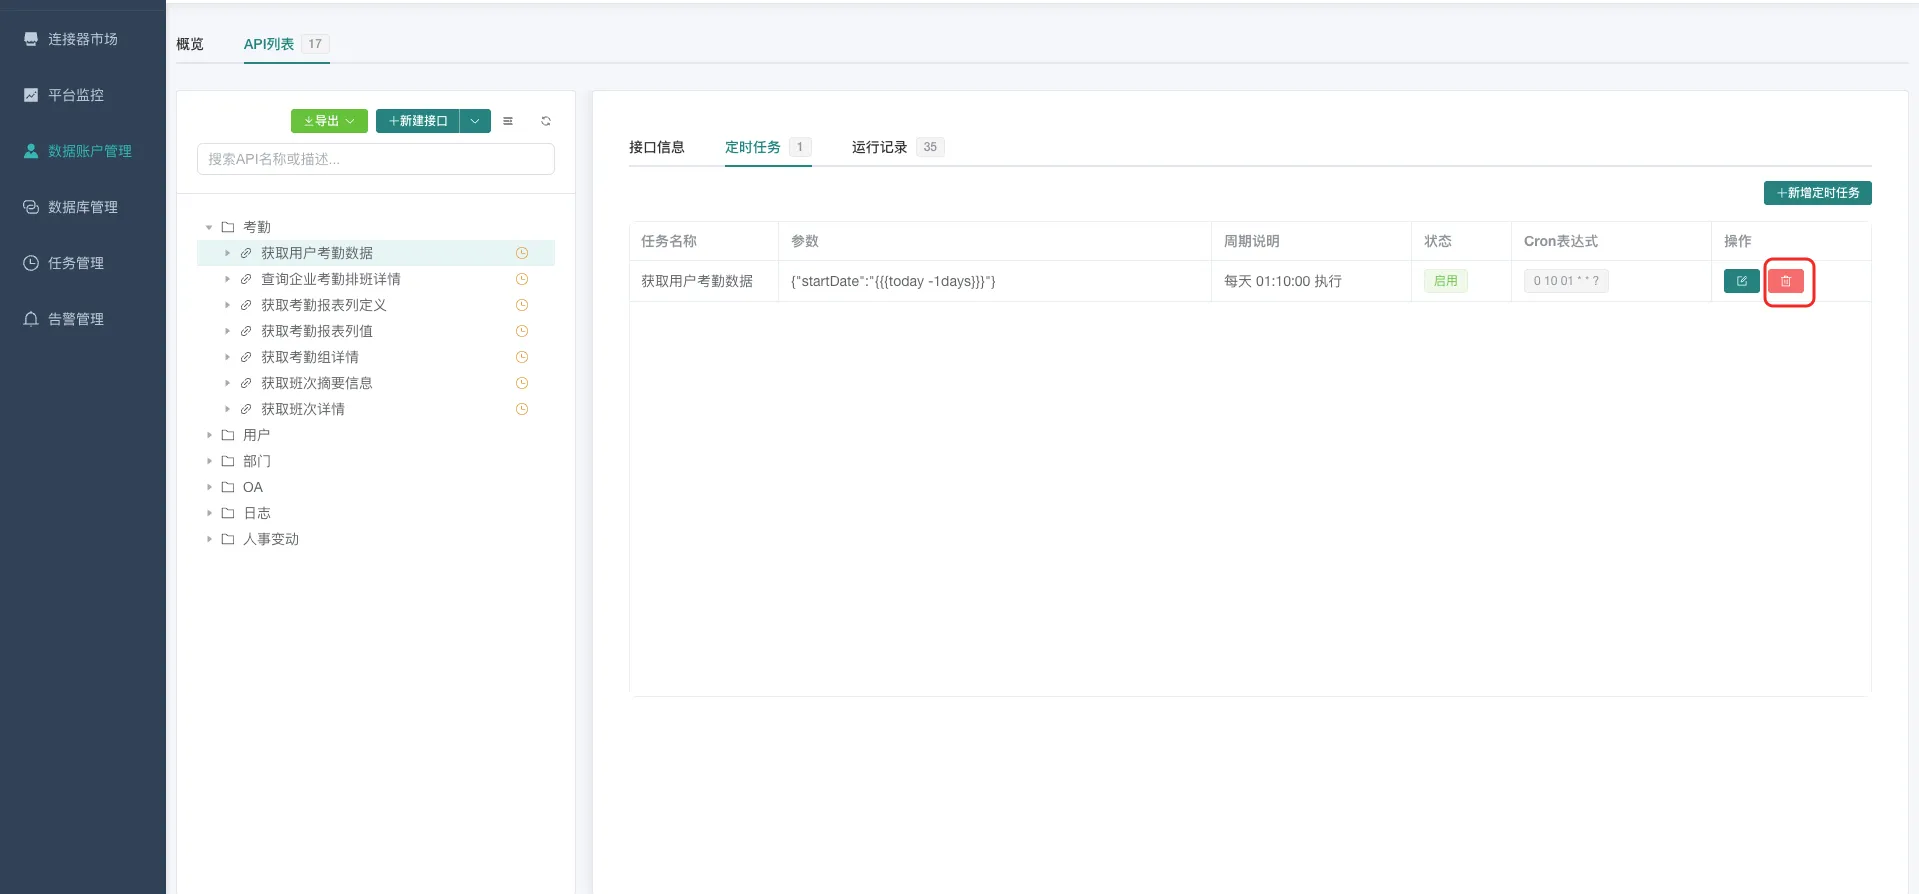This screenshot has width=1919, height=894.
Task: Click clock icon next to 获取用户考勤数据
Action: pyautogui.click(x=521, y=253)
